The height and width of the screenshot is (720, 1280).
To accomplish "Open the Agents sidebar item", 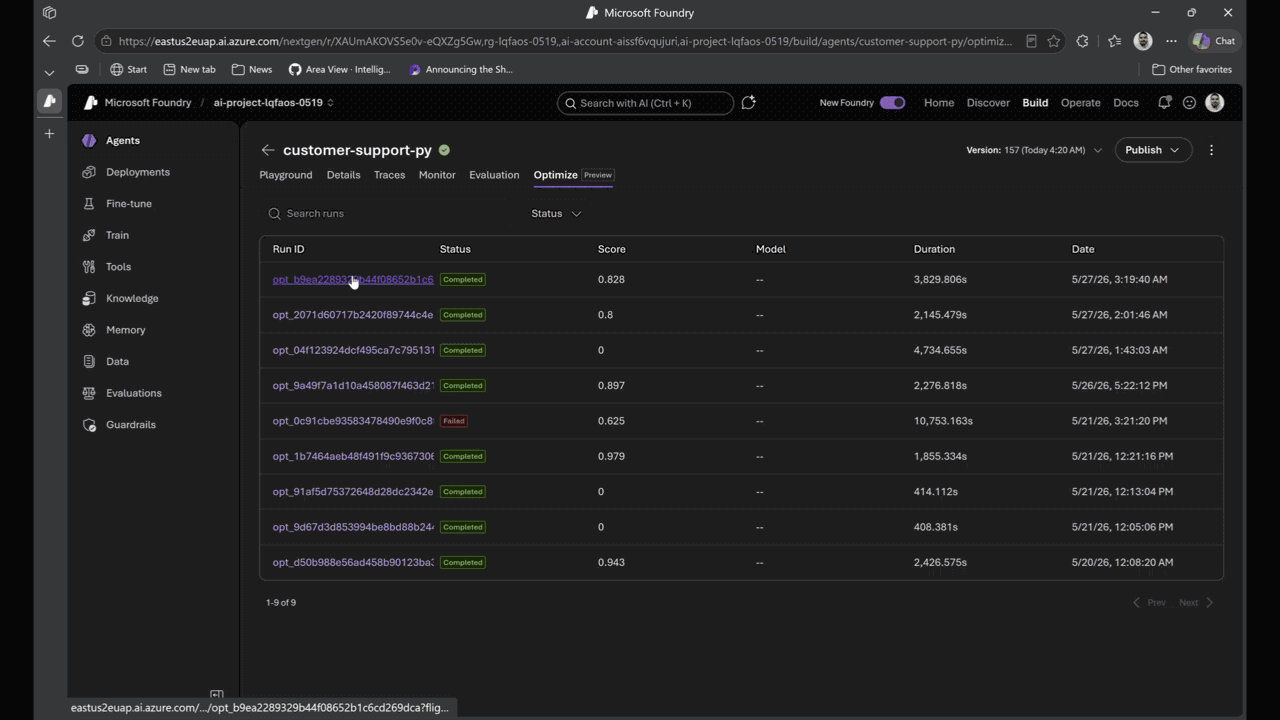I will point(122,141).
